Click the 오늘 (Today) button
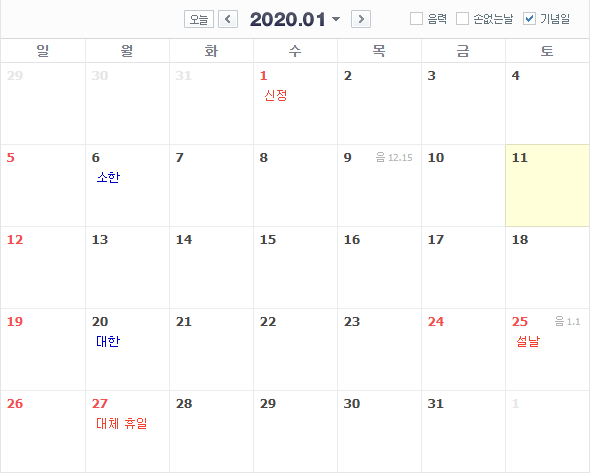Screen dimensions: 593x474 click(199, 19)
